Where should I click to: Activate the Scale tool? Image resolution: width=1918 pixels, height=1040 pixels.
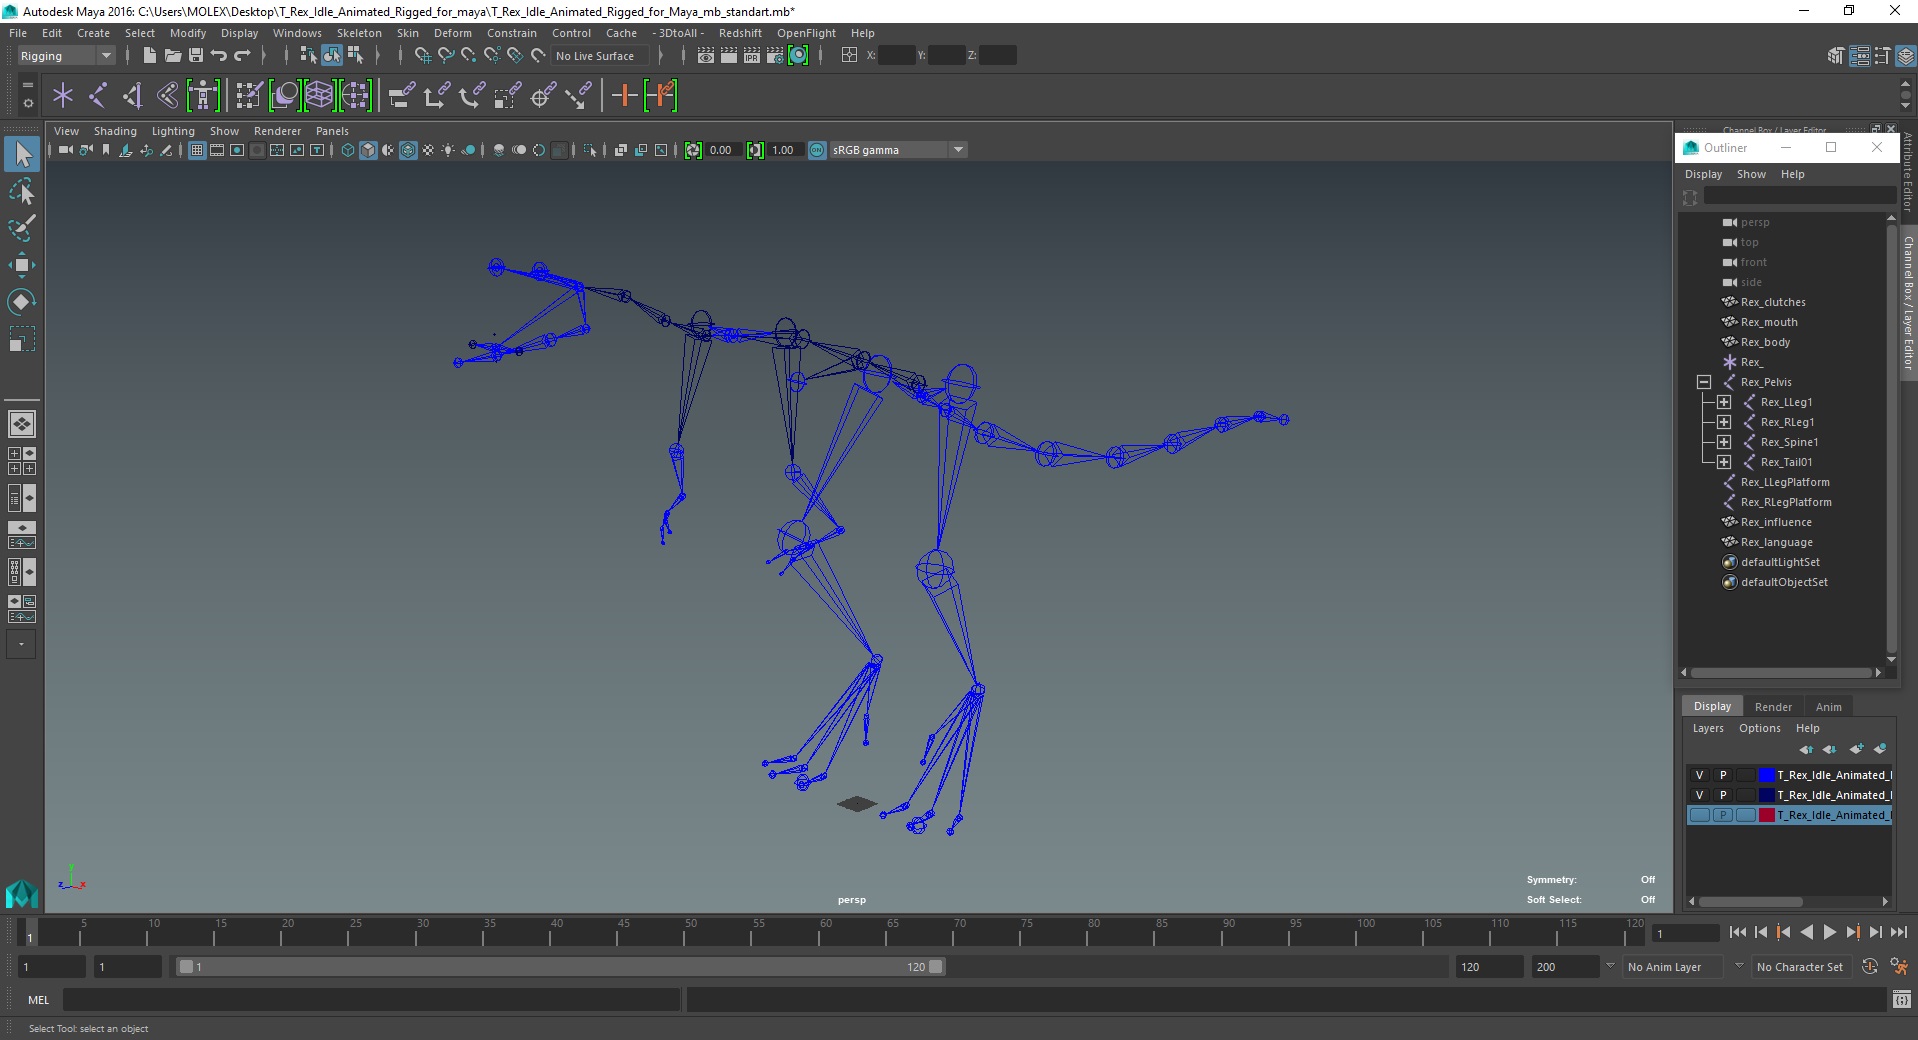point(22,339)
